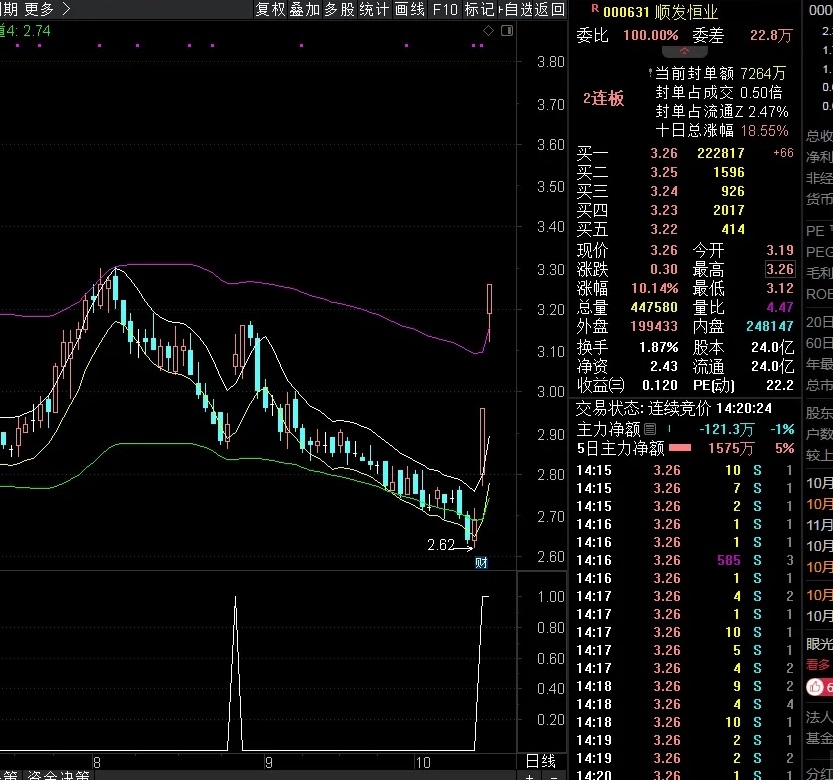Activate the 画线 drawing tool
The image size is (833, 780).
coord(410,10)
